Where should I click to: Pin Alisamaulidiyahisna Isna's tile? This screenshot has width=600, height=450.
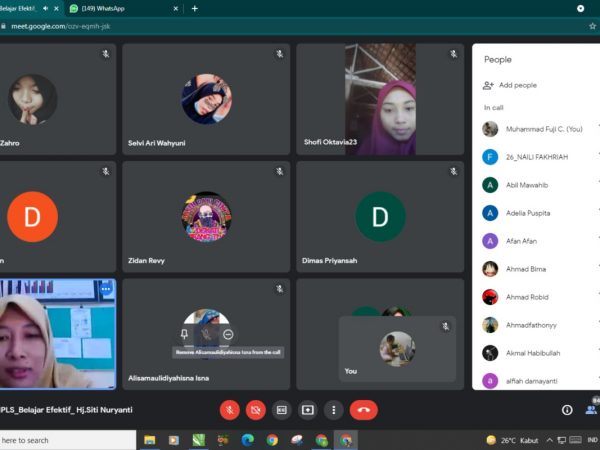coord(184,334)
